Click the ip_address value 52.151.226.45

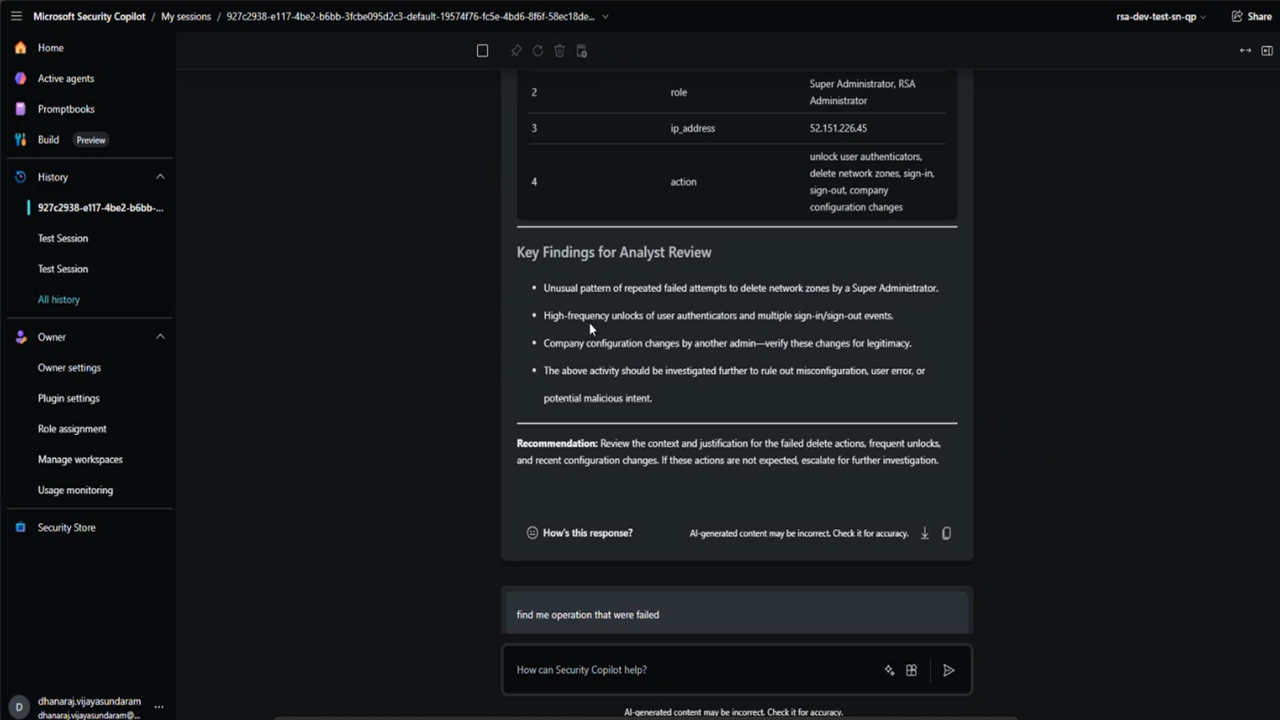pos(838,128)
